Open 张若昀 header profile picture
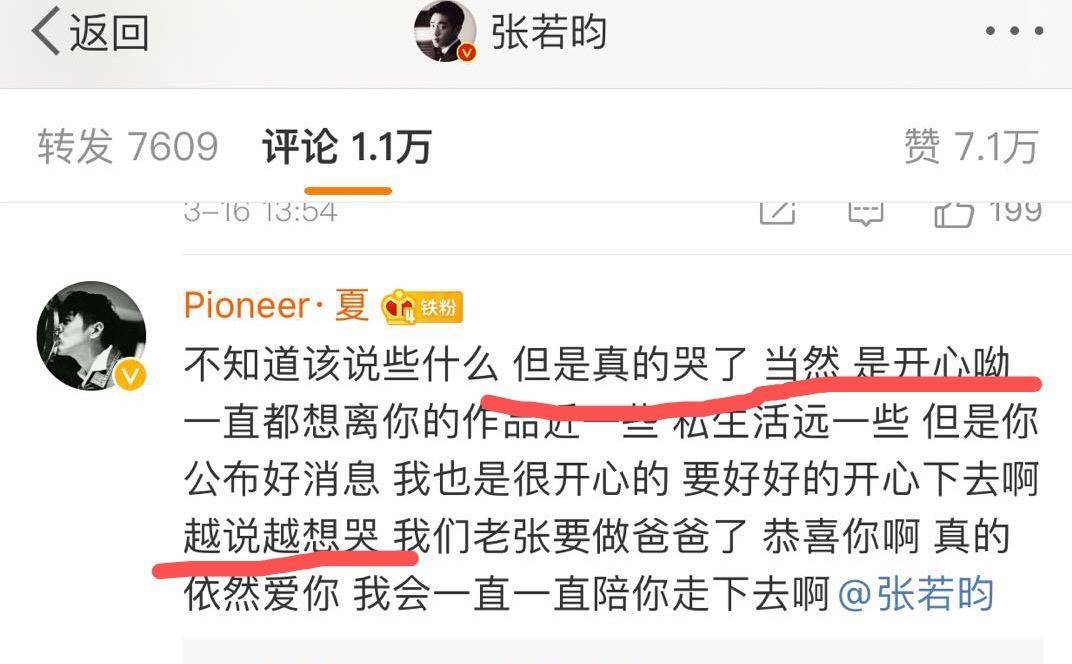Image resolution: width=1072 pixels, height=664 pixels. point(444,31)
